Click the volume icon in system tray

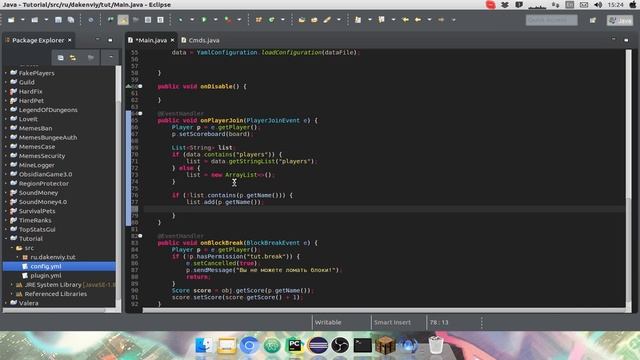[598, 5]
